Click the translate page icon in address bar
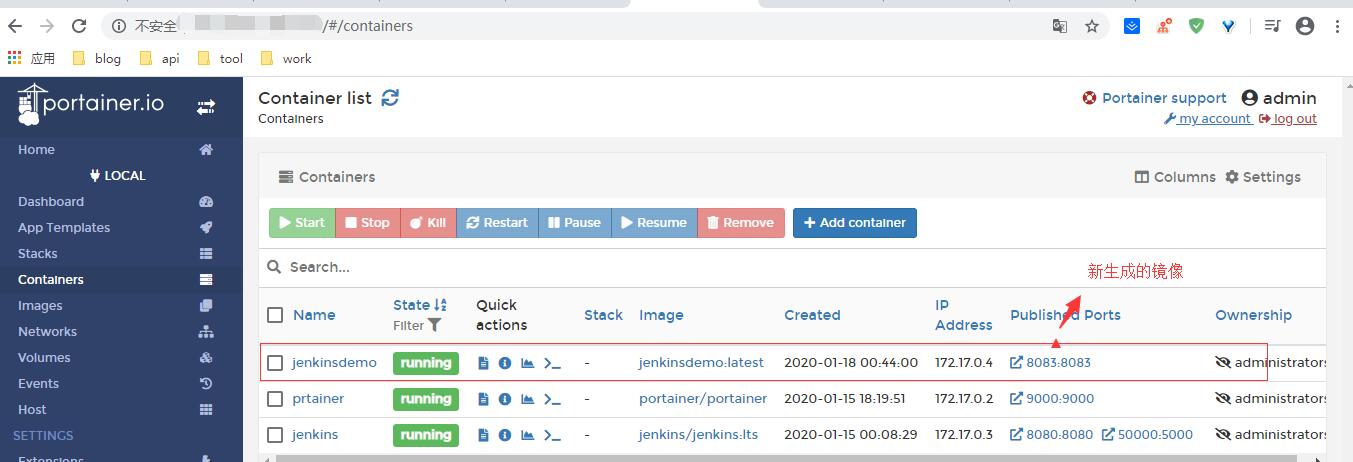Image resolution: width=1353 pixels, height=462 pixels. coord(1060,26)
